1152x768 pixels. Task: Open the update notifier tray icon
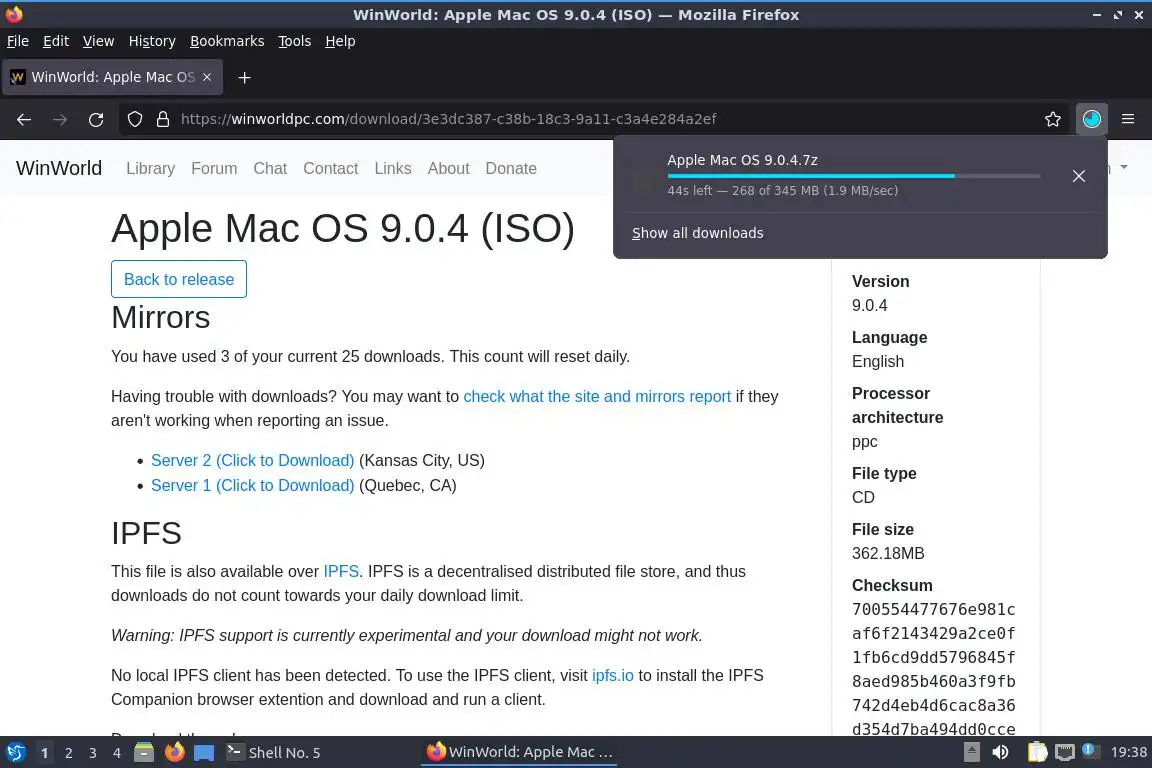pos(1090,751)
